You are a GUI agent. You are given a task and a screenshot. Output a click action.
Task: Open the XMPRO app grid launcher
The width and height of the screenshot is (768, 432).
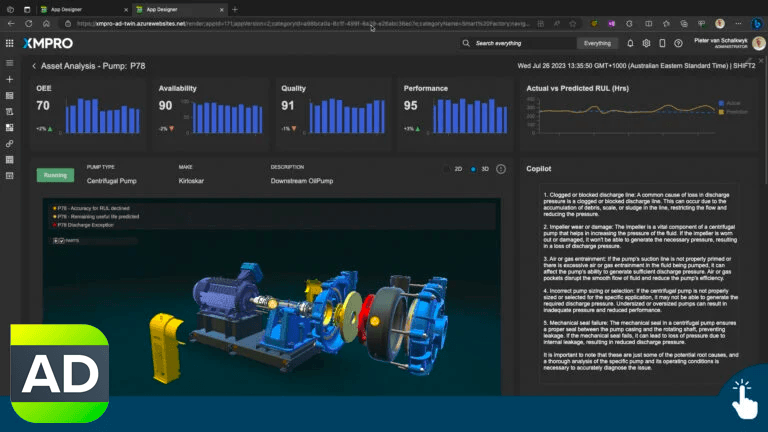point(10,43)
